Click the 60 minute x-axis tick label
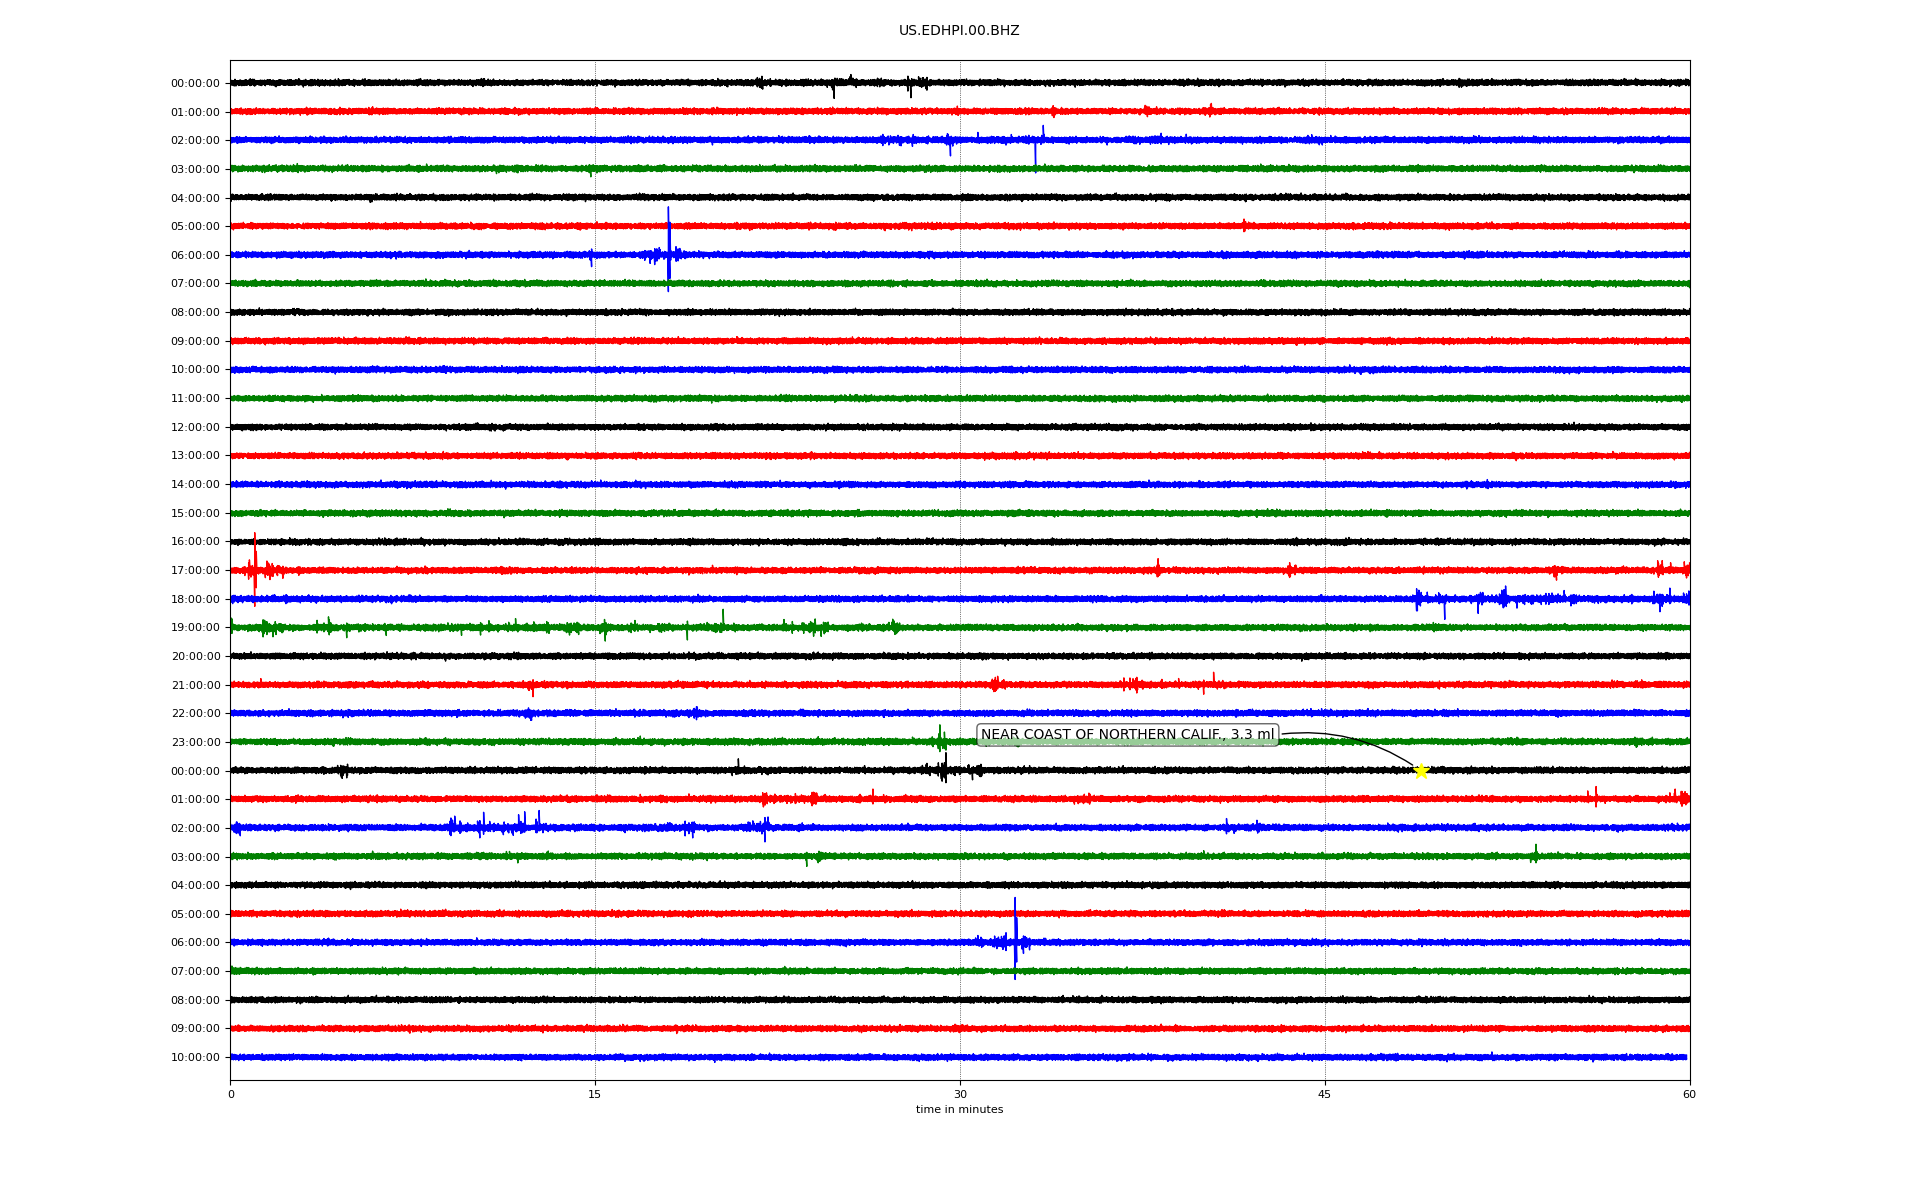The height and width of the screenshot is (1200, 1920). tap(1689, 1094)
